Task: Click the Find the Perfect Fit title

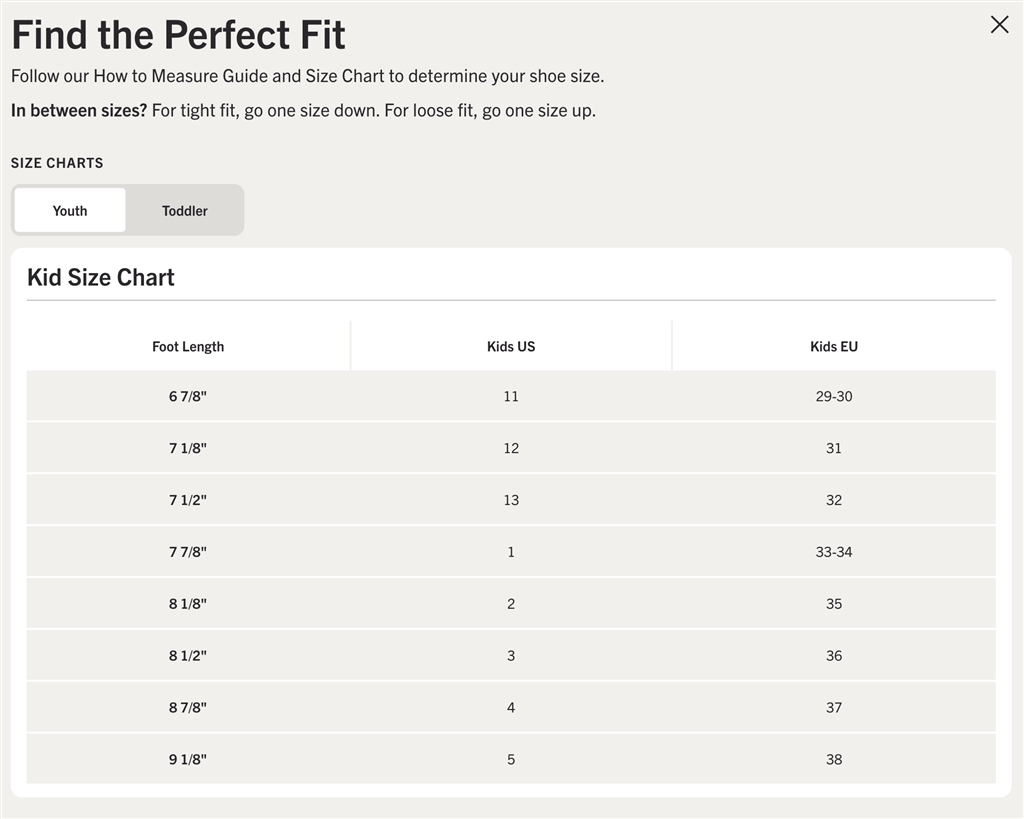Action: pos(178,35)
